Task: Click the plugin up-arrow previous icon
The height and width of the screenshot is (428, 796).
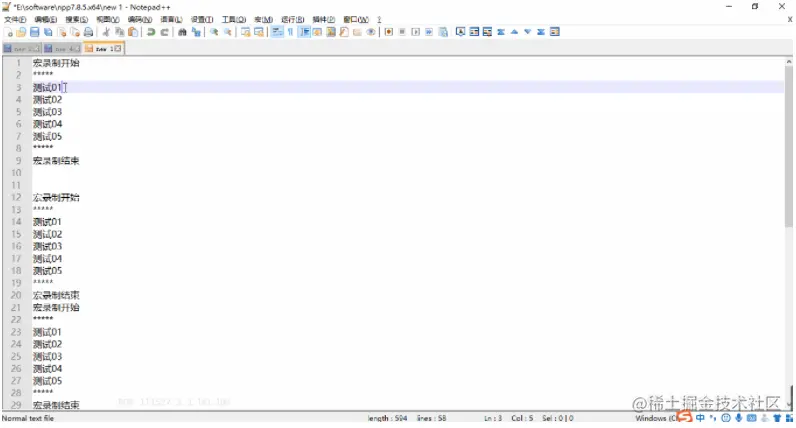Action: point(514,32)
